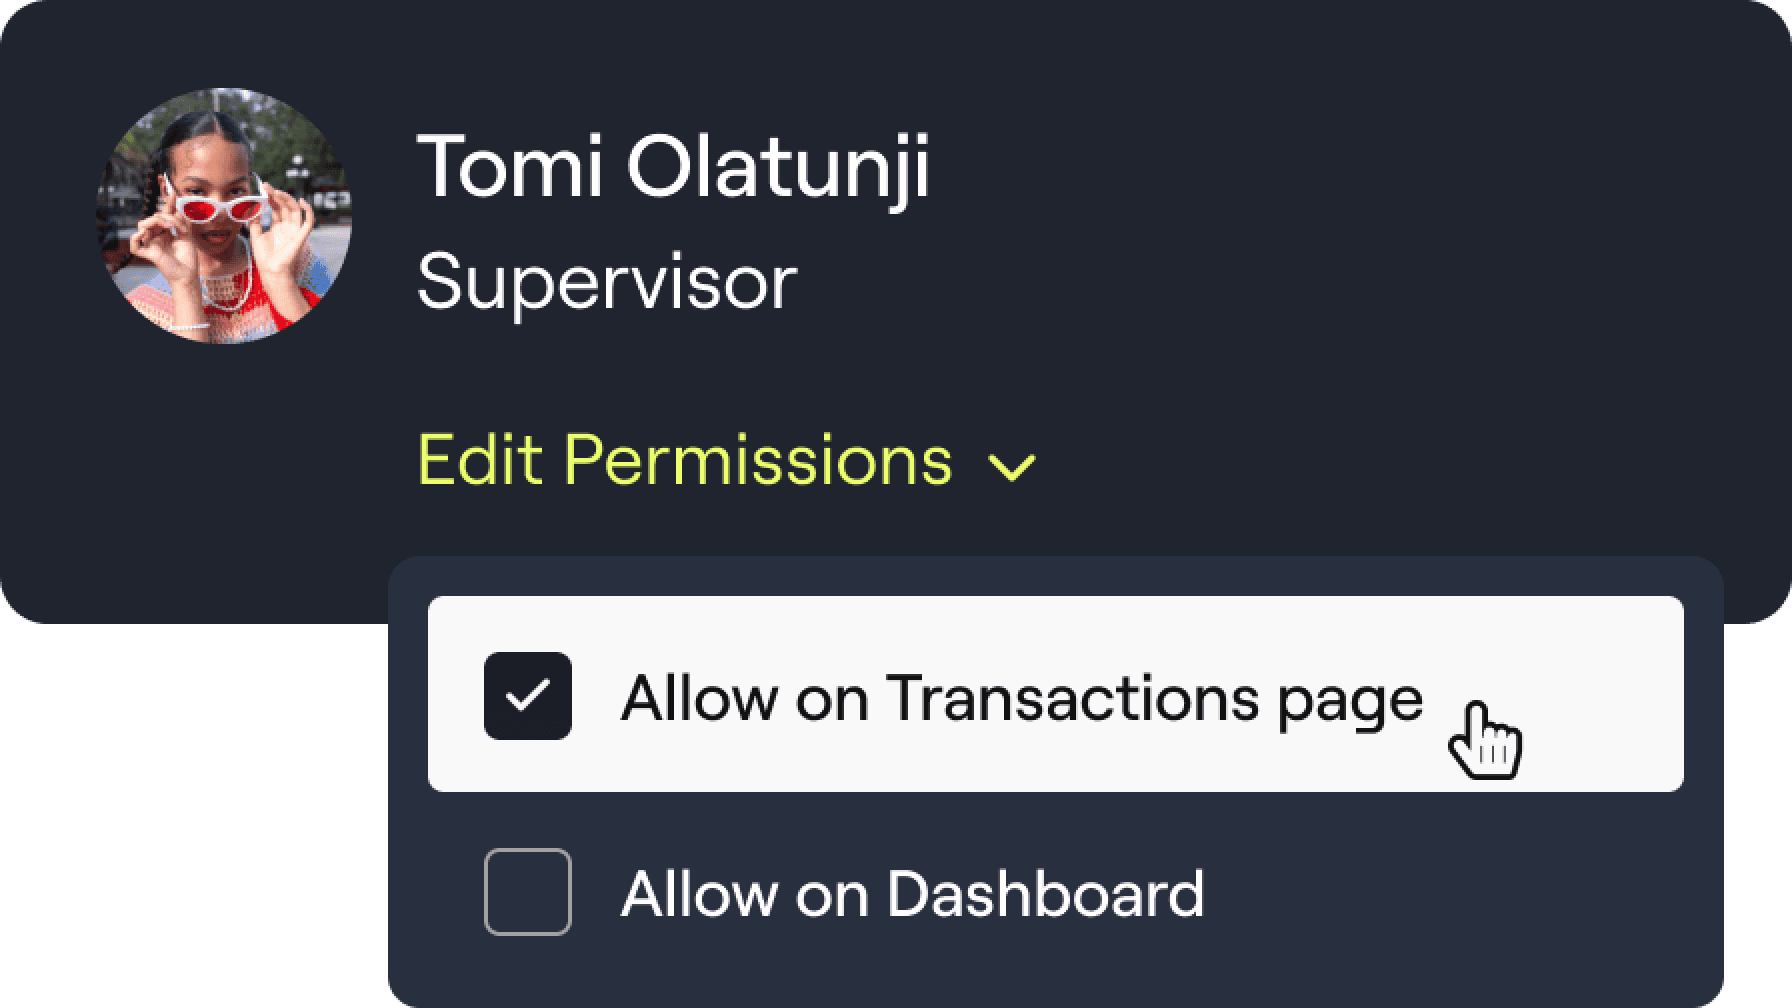
Task: Click the surname "Olatunji" in the header
Action: point(778,167)
